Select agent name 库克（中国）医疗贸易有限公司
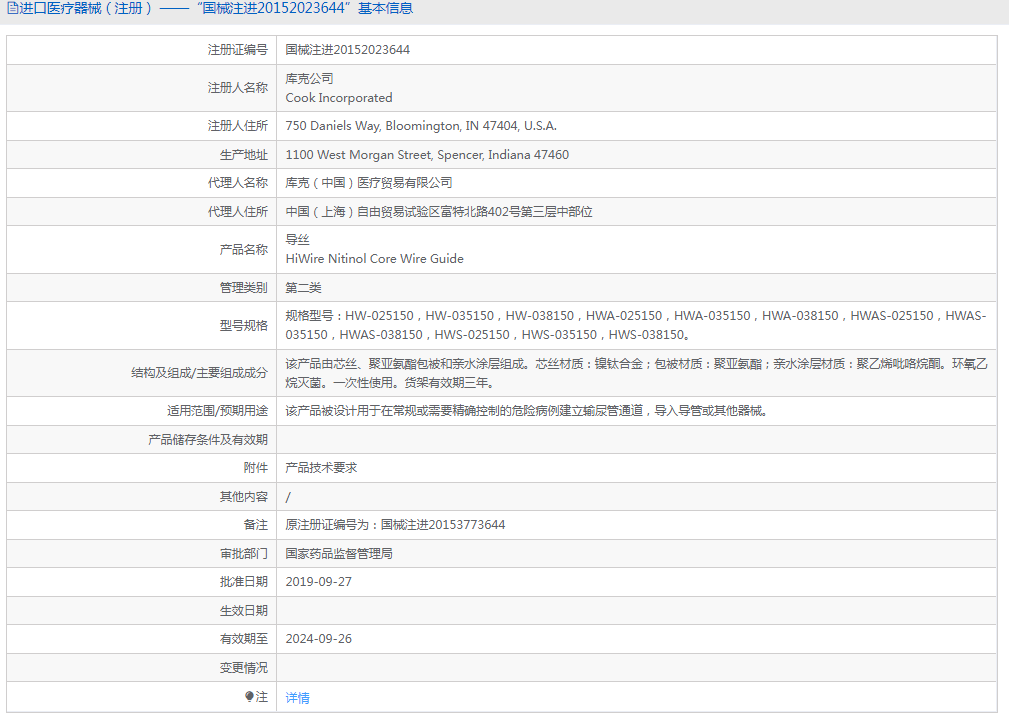 pos(369,183)
